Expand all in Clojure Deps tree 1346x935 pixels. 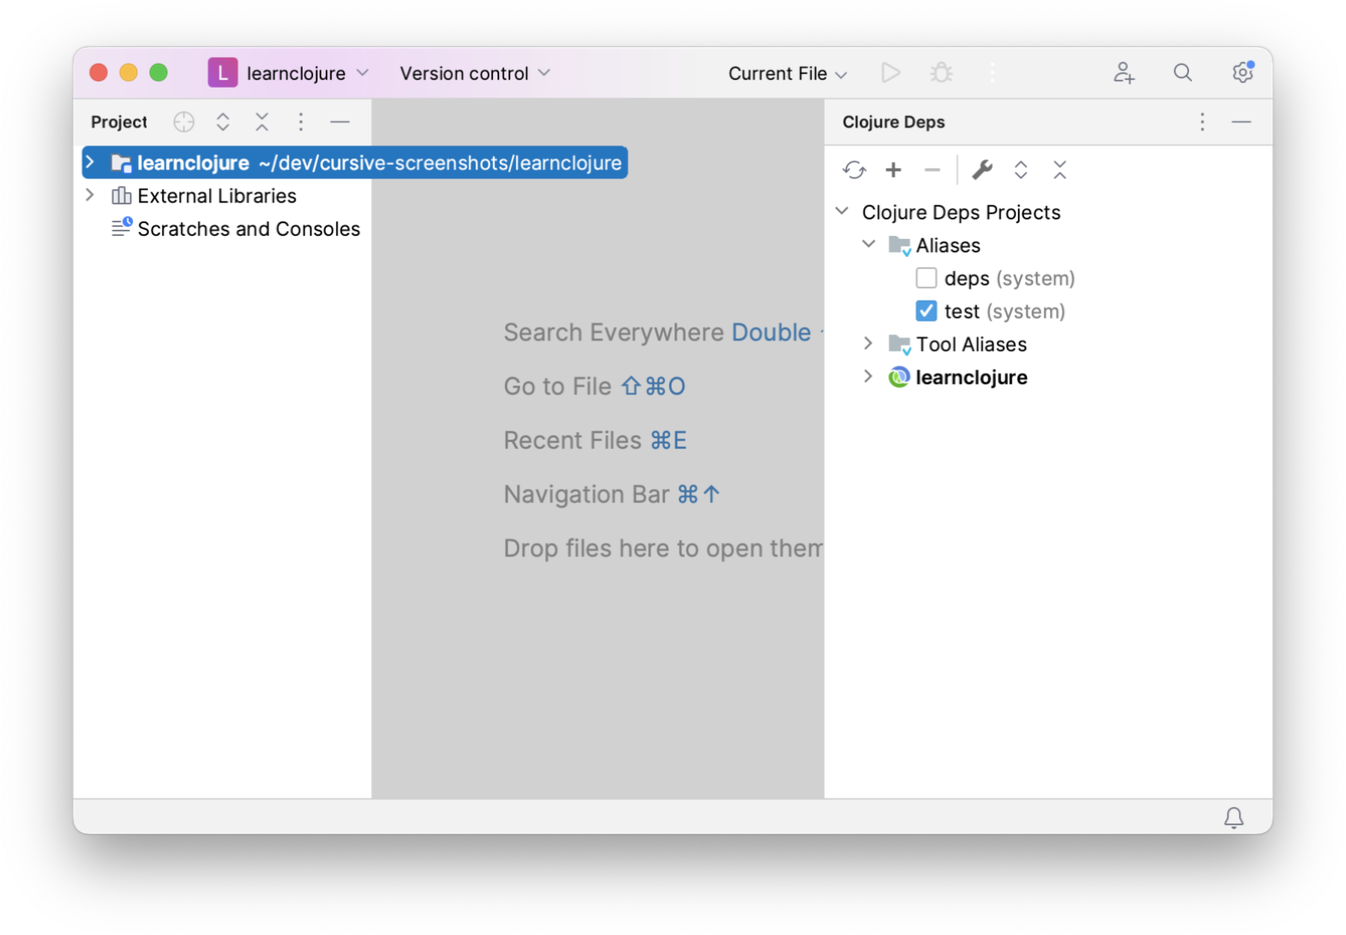click(x=1021, y=170)
